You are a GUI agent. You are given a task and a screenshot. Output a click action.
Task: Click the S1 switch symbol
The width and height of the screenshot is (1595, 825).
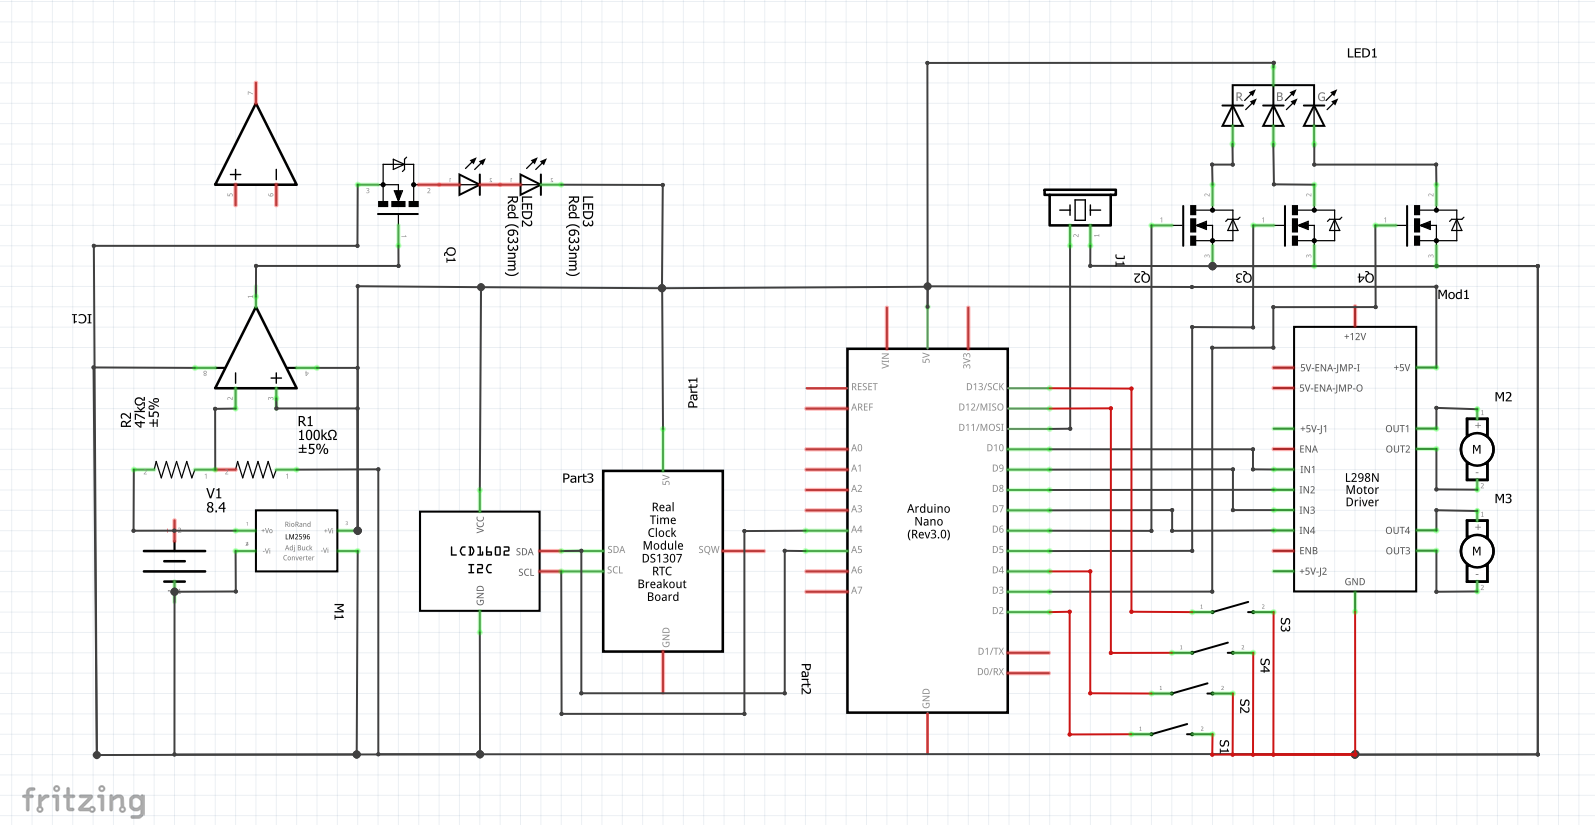coord(1171,729)
